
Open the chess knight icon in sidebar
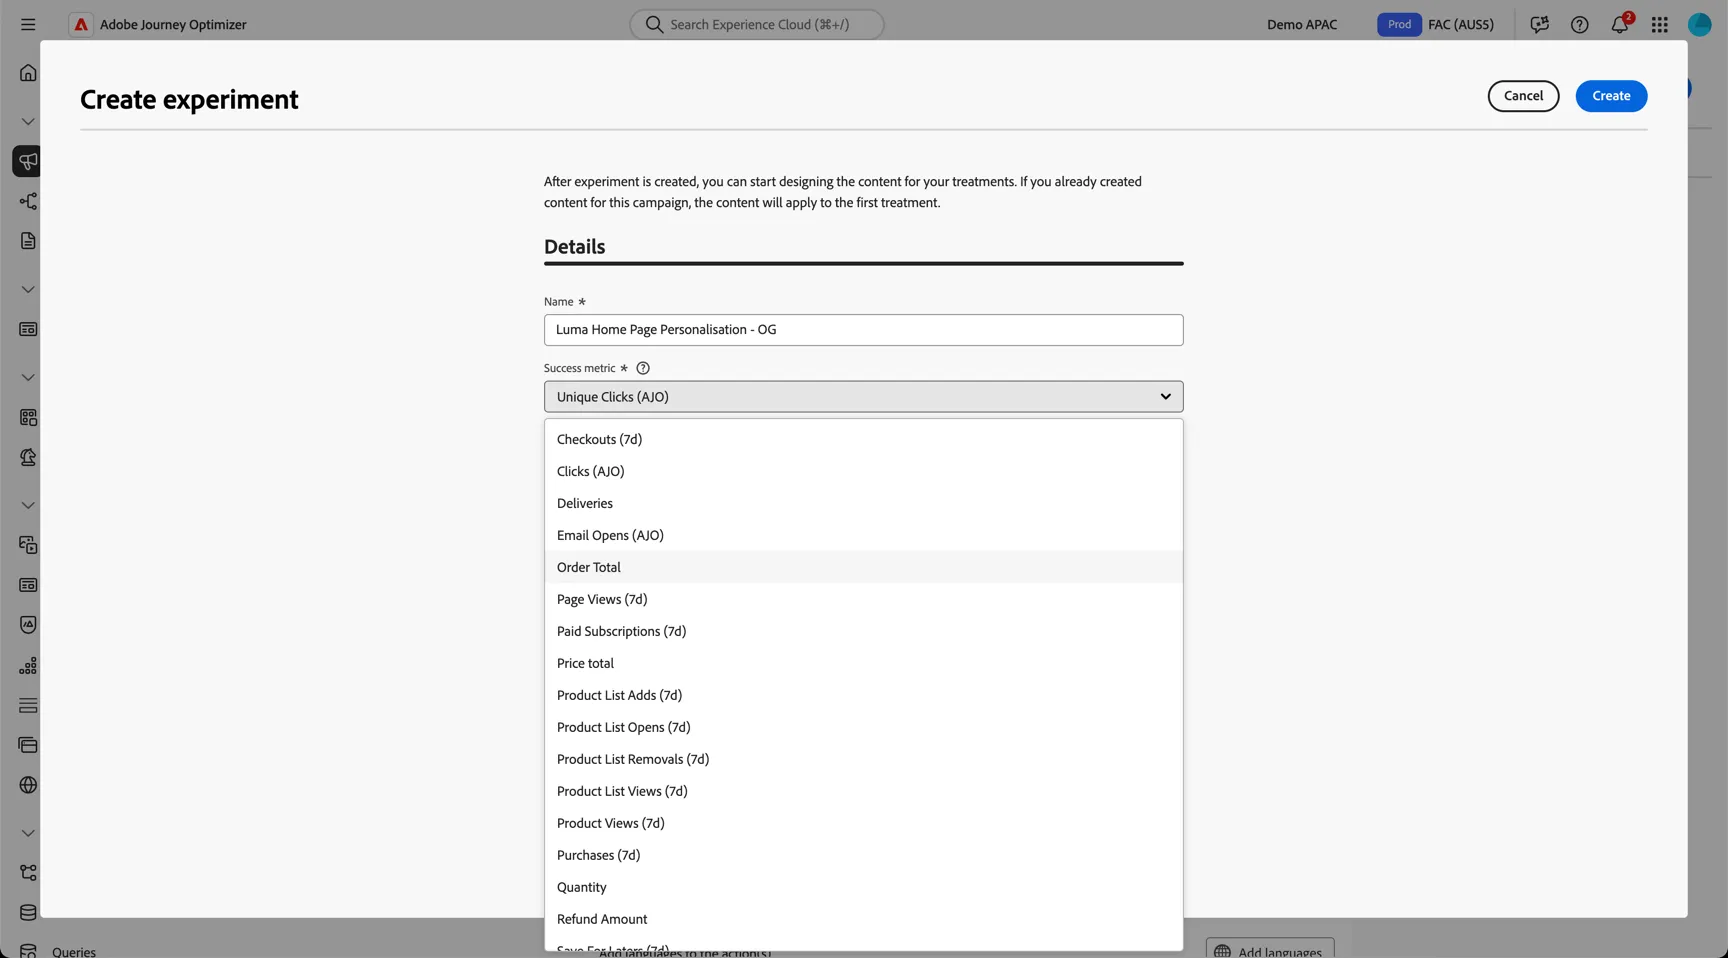[28, 457]
